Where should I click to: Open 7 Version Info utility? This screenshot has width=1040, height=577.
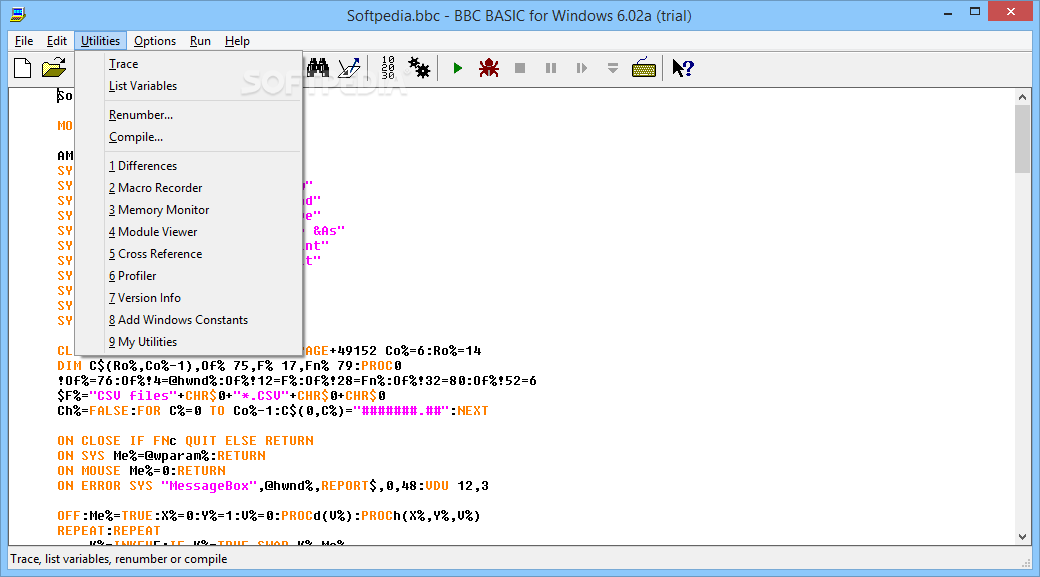pos(189,298)
